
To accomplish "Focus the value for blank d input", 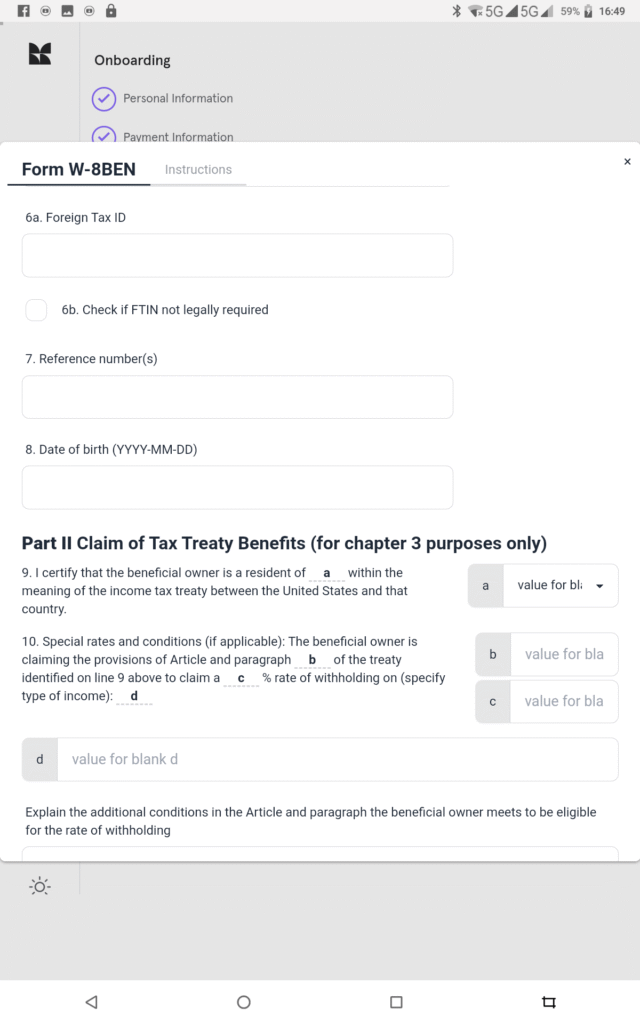I will (x=336, y=759).
